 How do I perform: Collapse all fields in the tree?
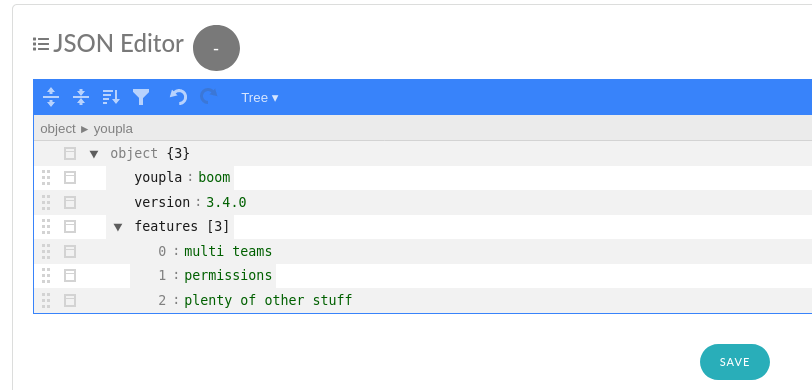coord(81,97)
